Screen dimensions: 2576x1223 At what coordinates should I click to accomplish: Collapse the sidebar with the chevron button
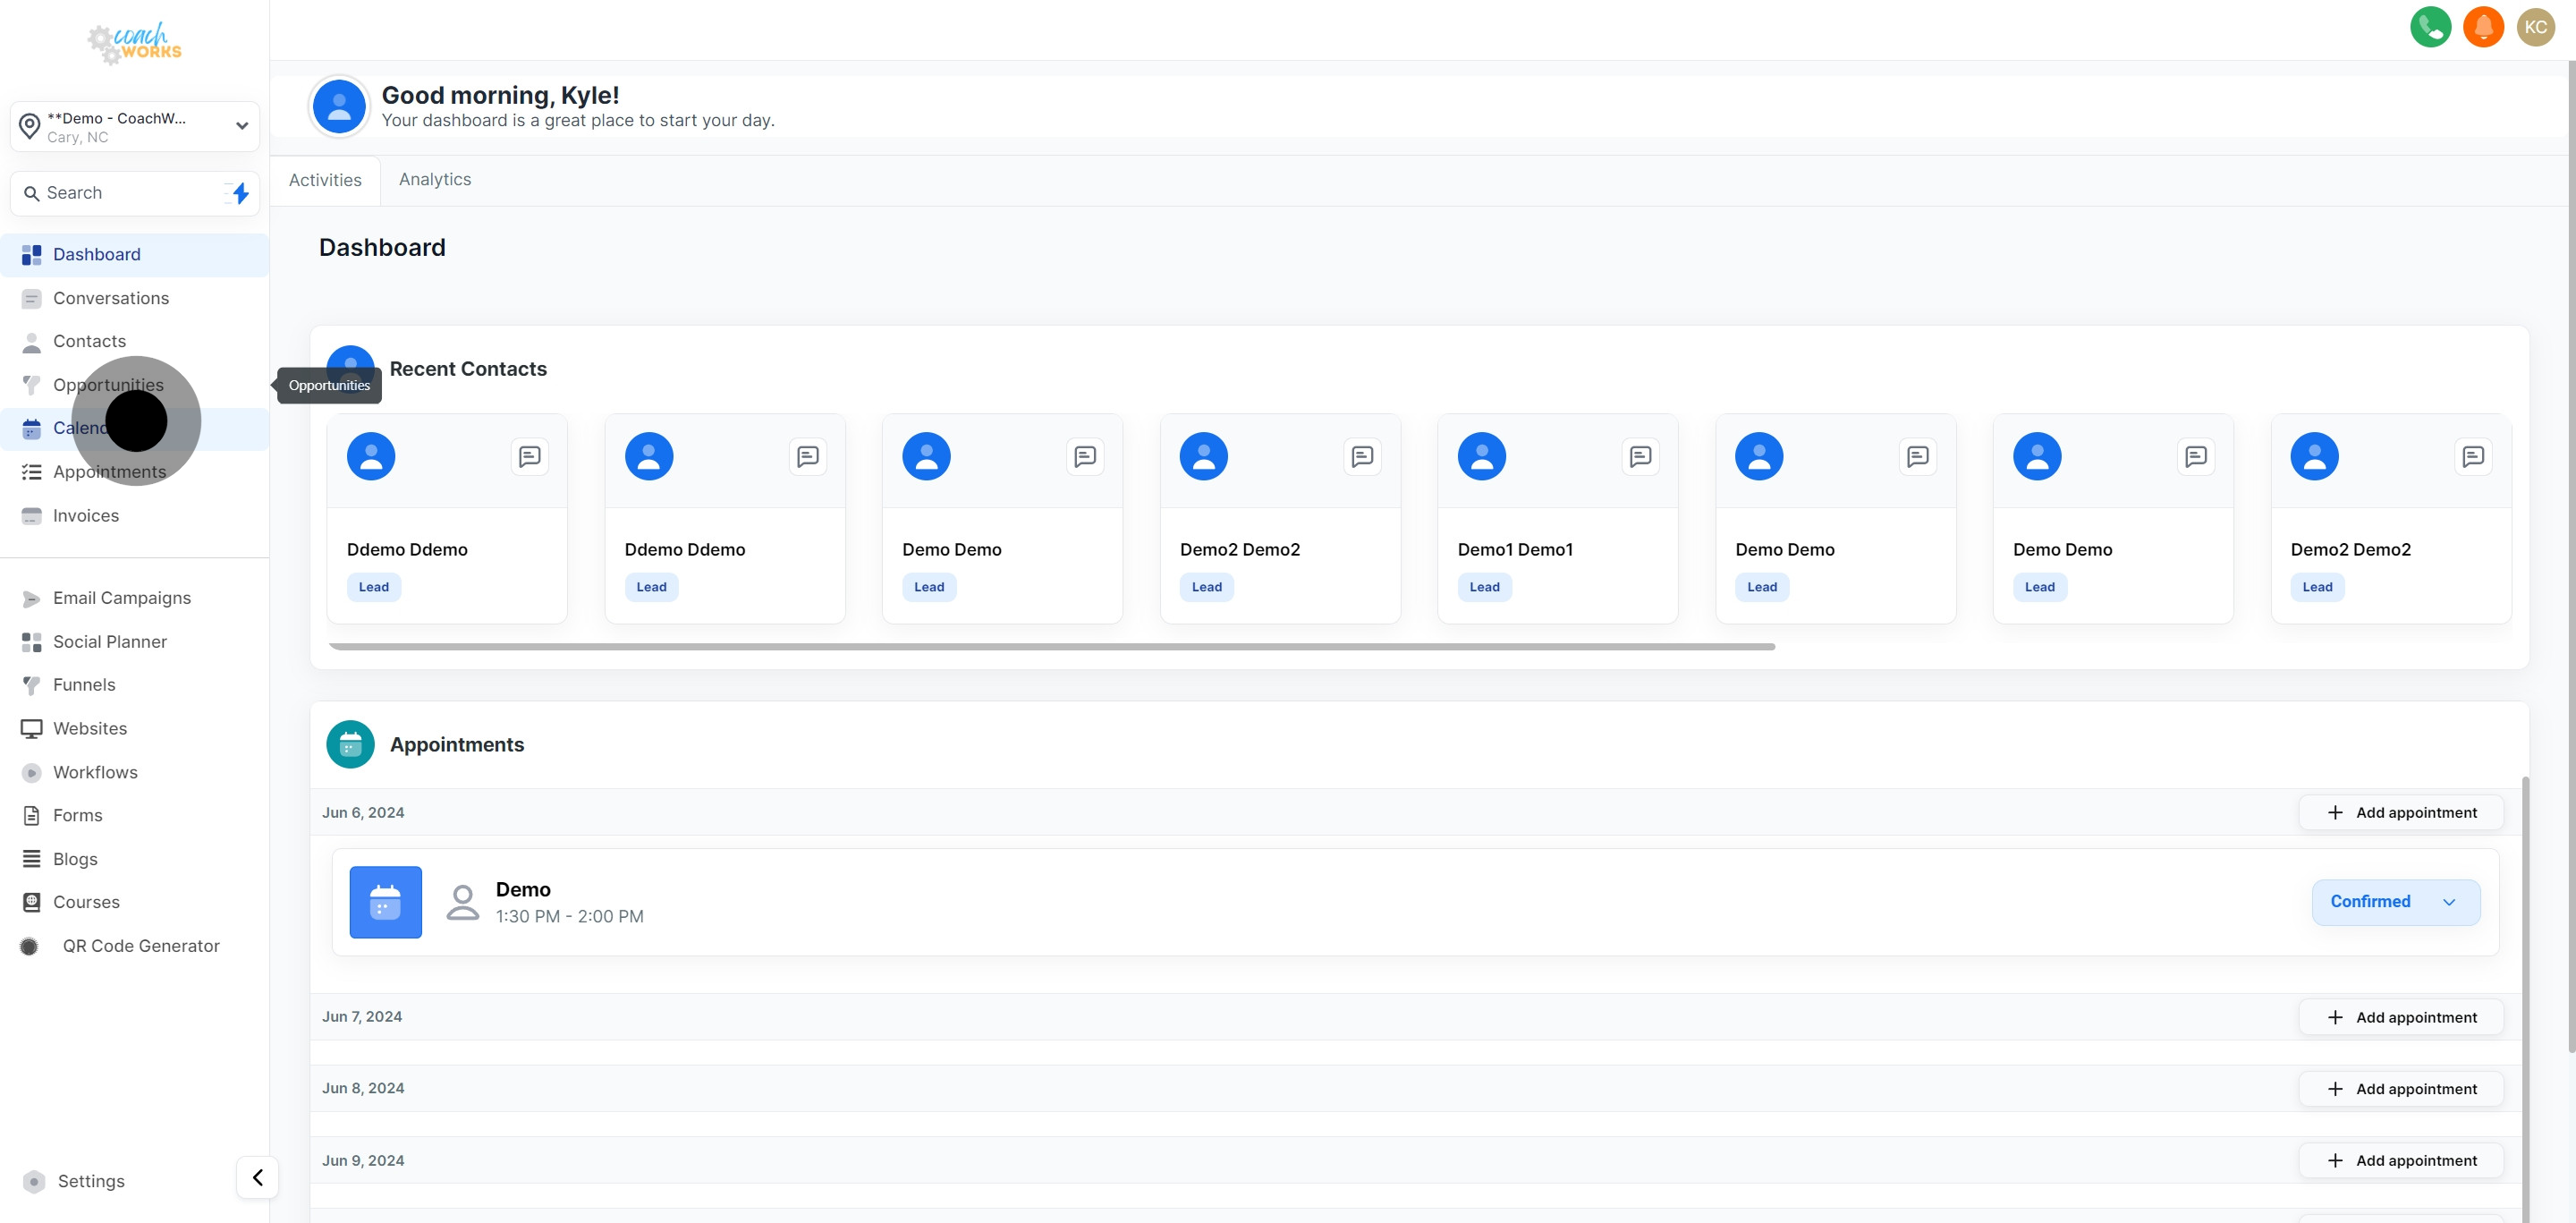pos(257,1177)
